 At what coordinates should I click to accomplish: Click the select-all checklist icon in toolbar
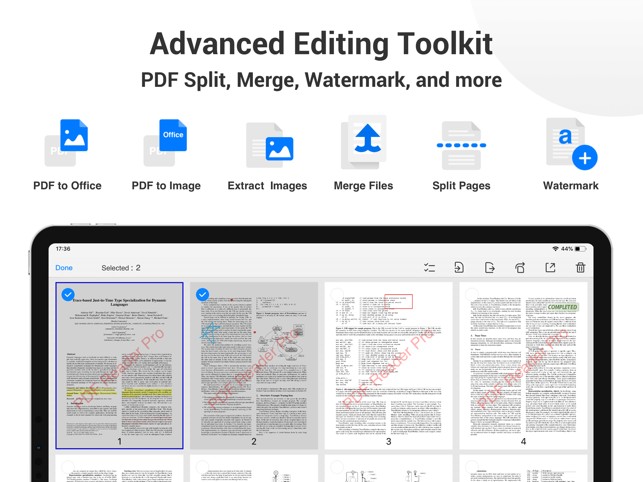pos(429,268)
